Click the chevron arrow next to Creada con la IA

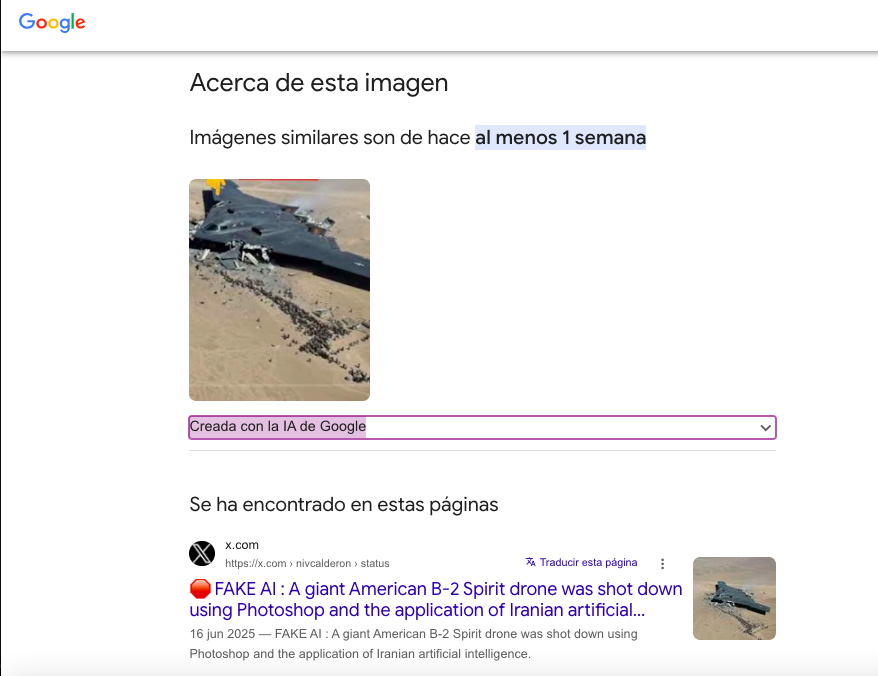coord(765,428)
